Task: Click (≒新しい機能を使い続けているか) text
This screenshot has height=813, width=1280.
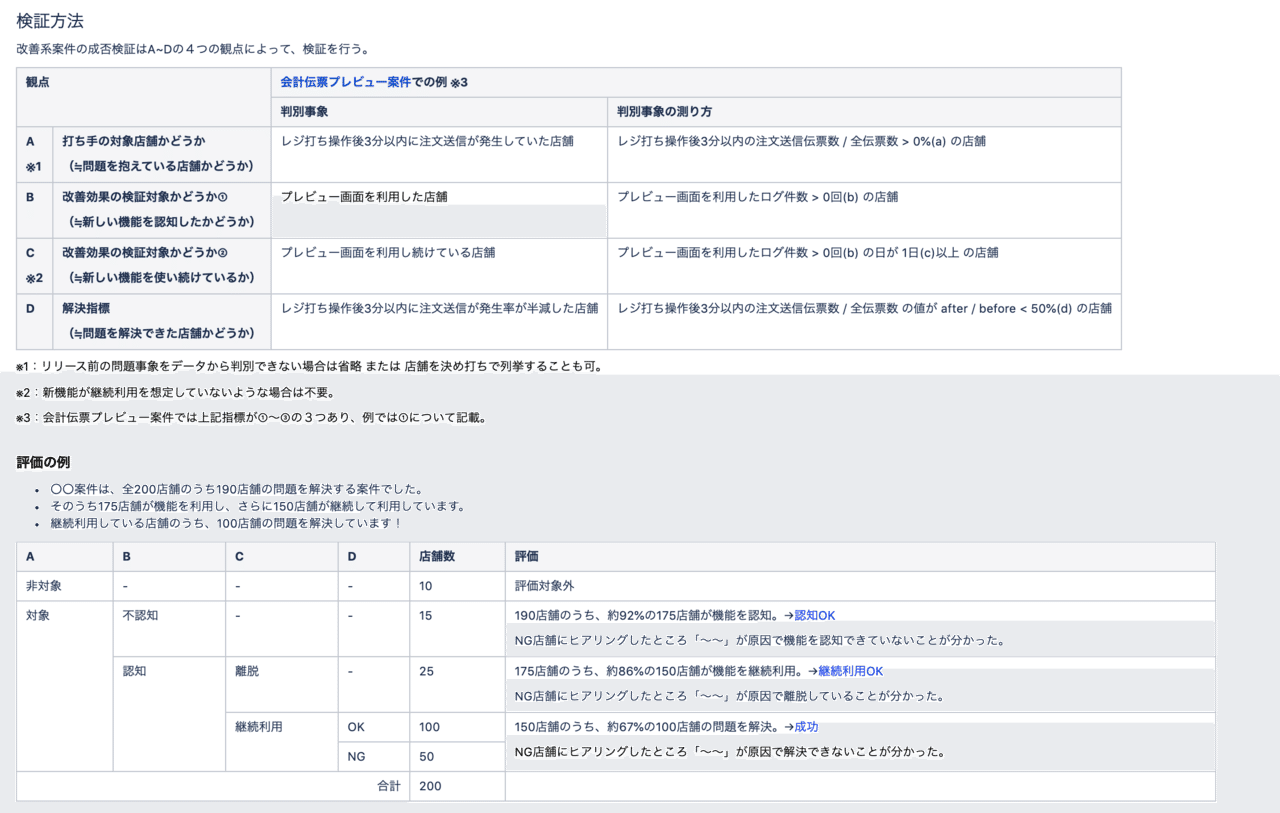Action: click(161, 277)
